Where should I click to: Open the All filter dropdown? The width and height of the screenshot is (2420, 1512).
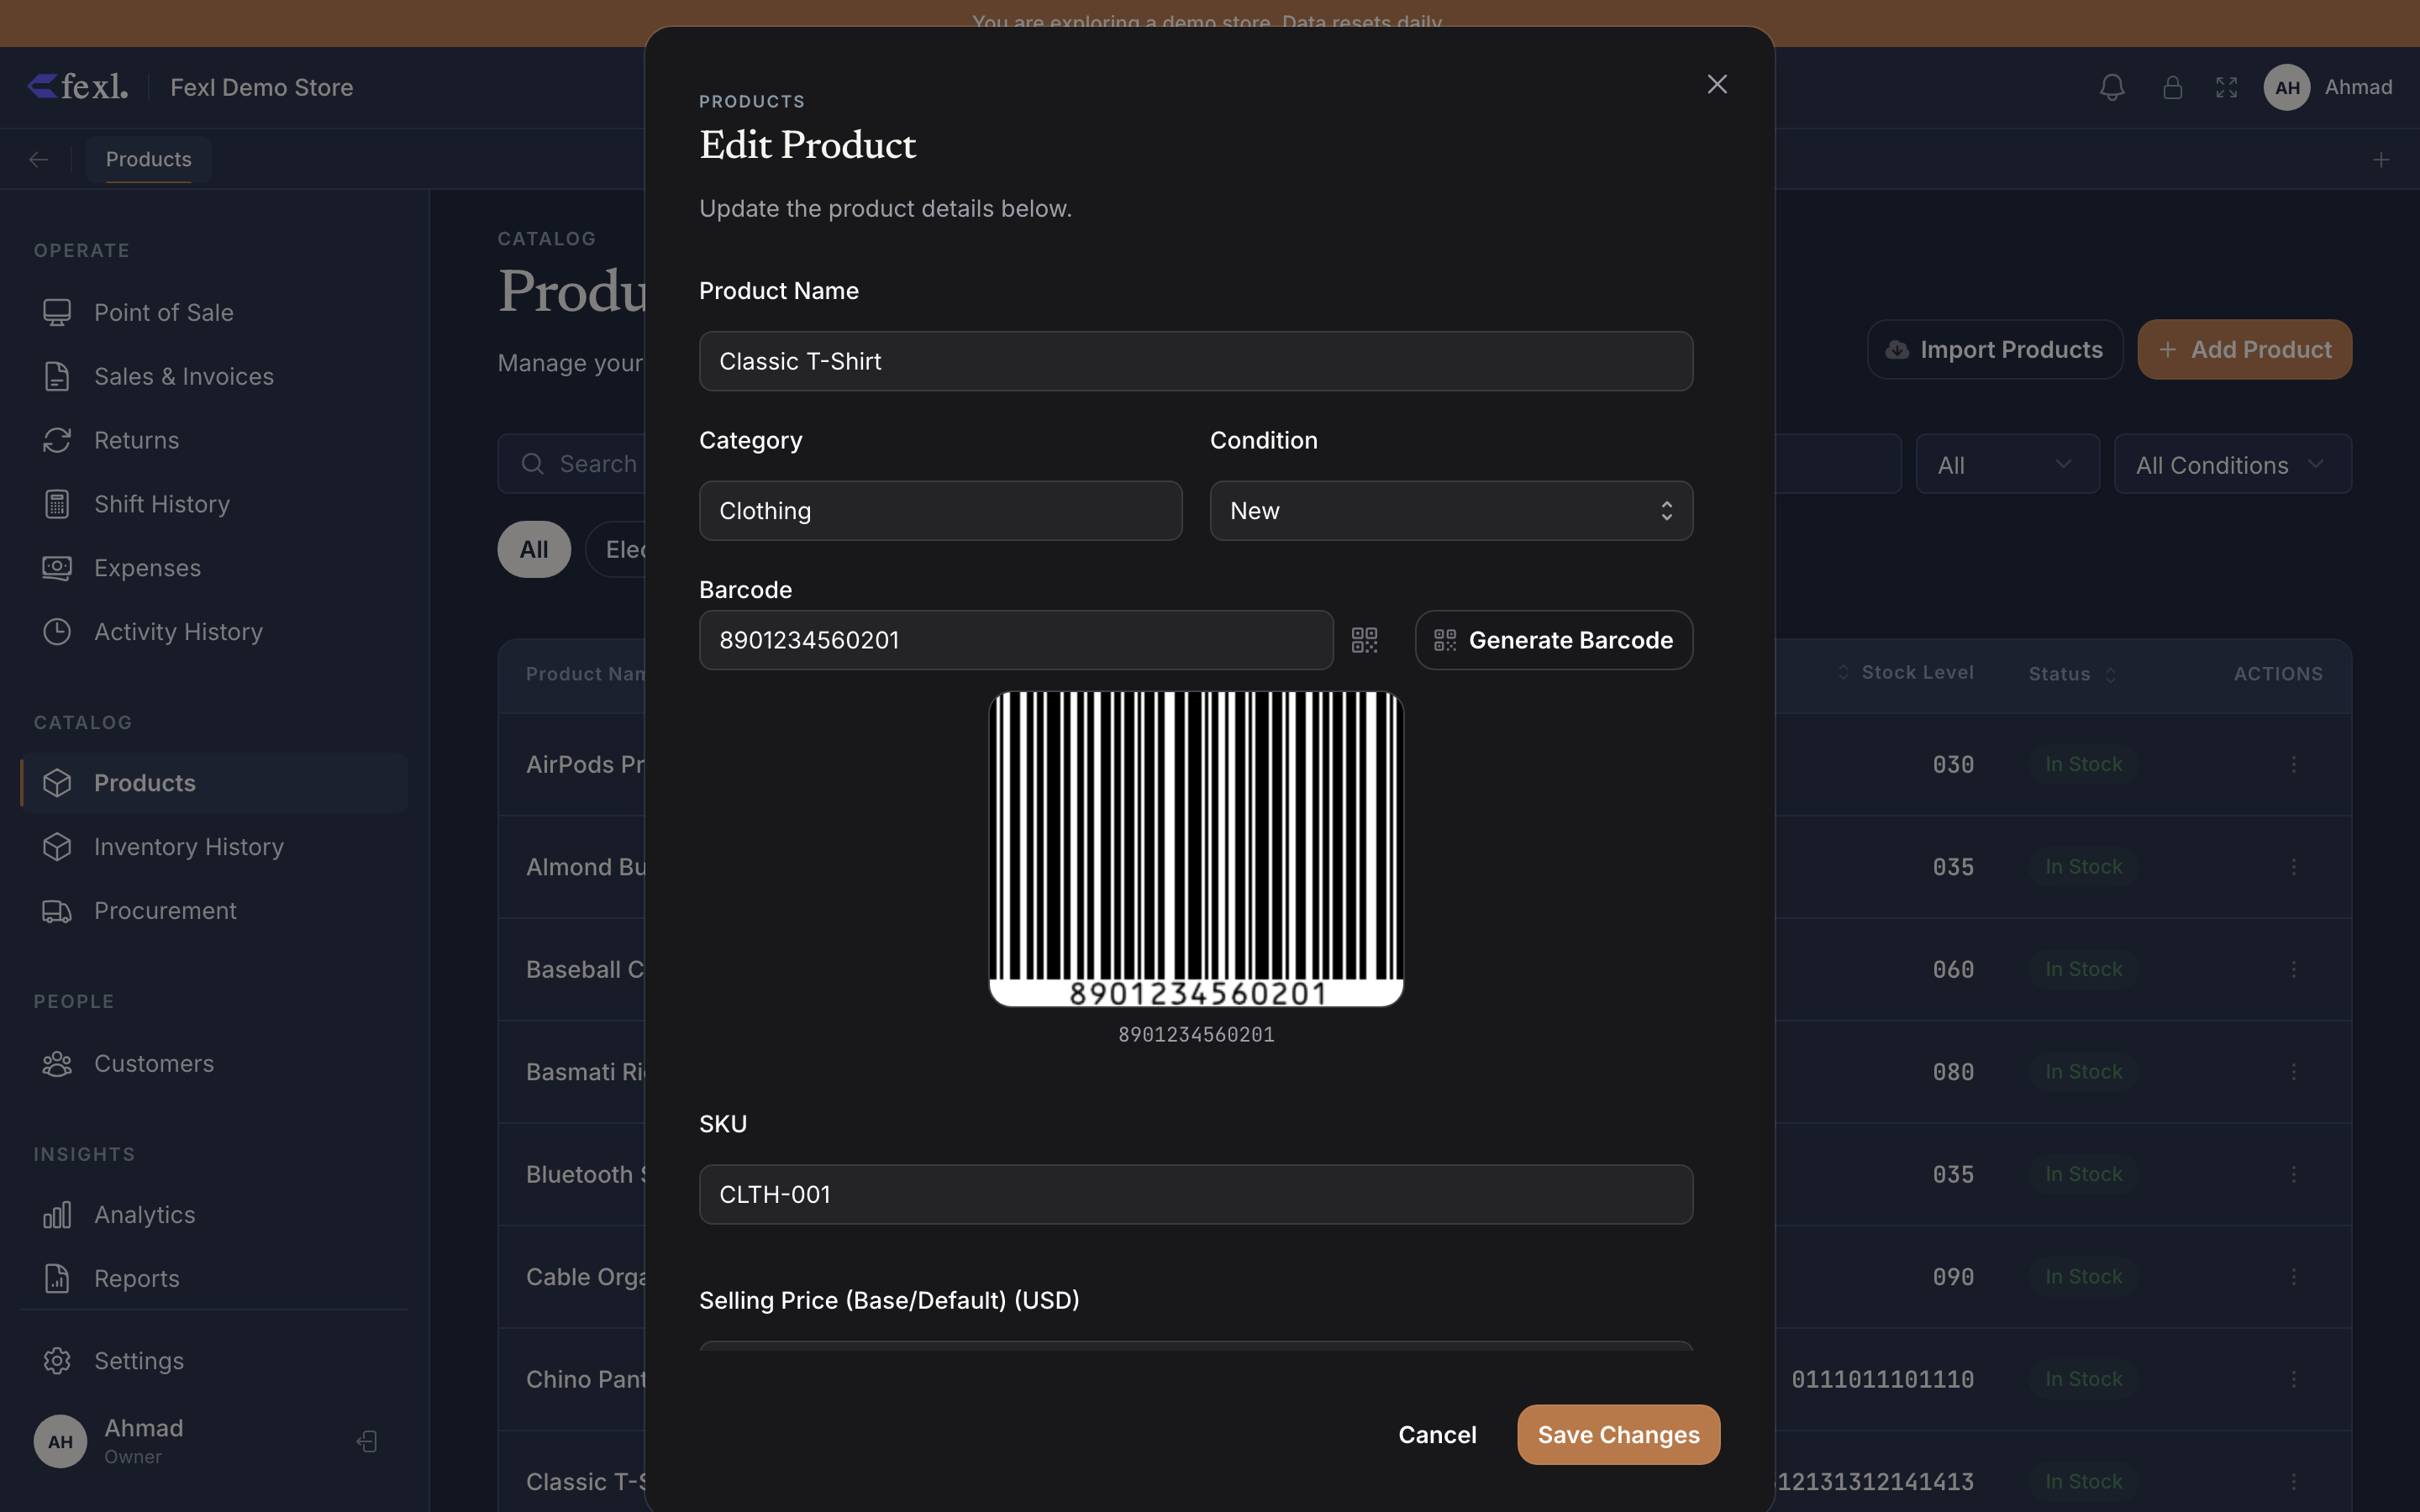click(x=2007, y=464)
